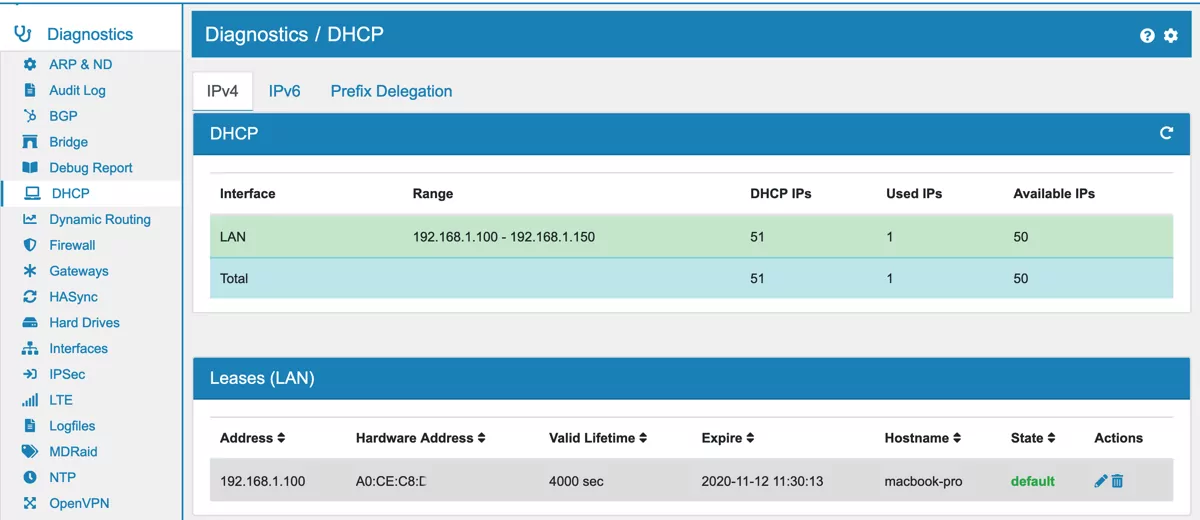Click the Total row label
Image resolution: width=1200 pixels, height=520 pixels.
[234, 278]
